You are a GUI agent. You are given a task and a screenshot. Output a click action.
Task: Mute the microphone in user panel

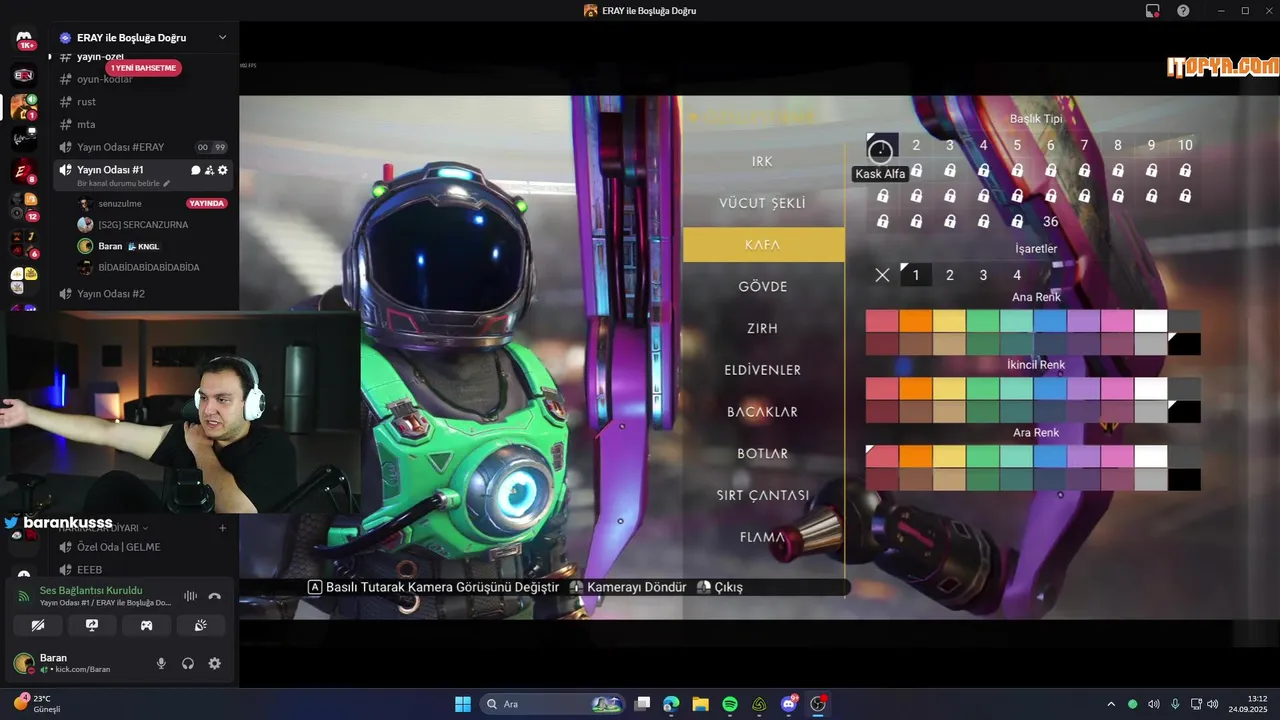[x=161, y=663]
